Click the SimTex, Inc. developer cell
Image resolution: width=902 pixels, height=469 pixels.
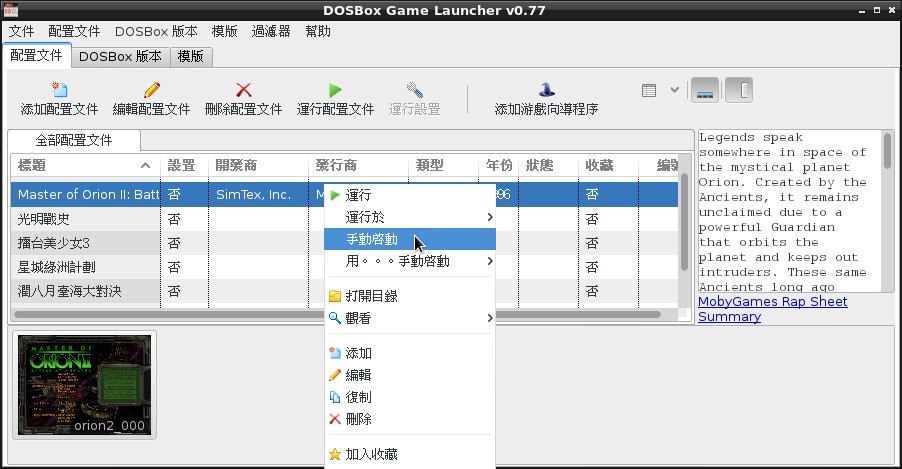(x=258, y=195)
